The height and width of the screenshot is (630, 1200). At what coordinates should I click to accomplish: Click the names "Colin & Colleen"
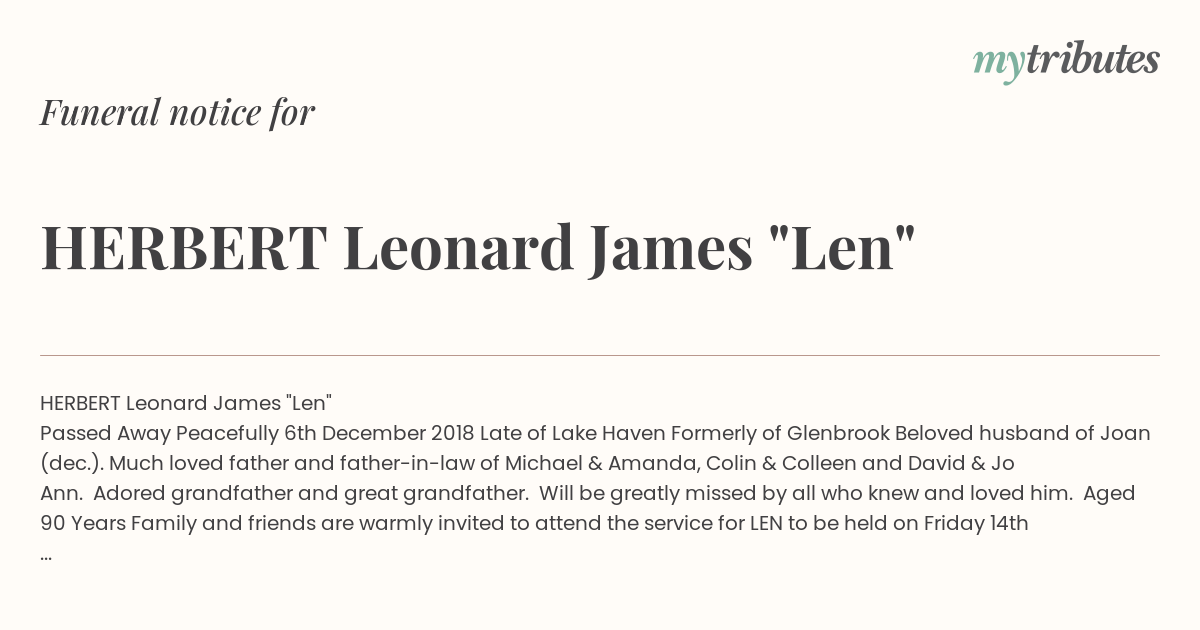click(779, 463)
